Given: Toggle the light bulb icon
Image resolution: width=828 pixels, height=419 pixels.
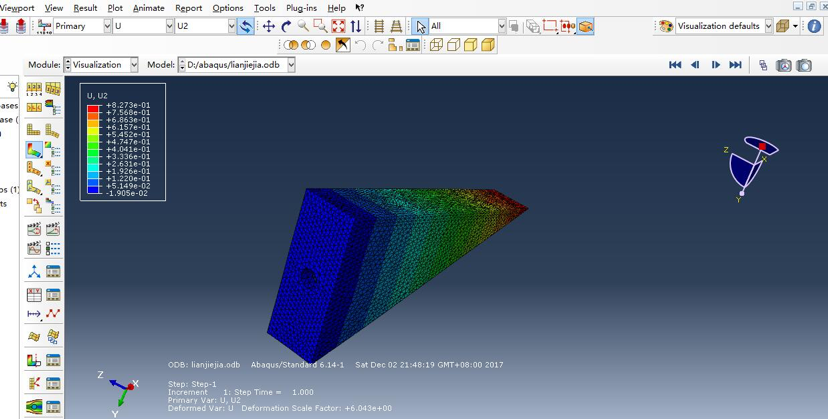Looking at the screenshot, I should 13,86.
